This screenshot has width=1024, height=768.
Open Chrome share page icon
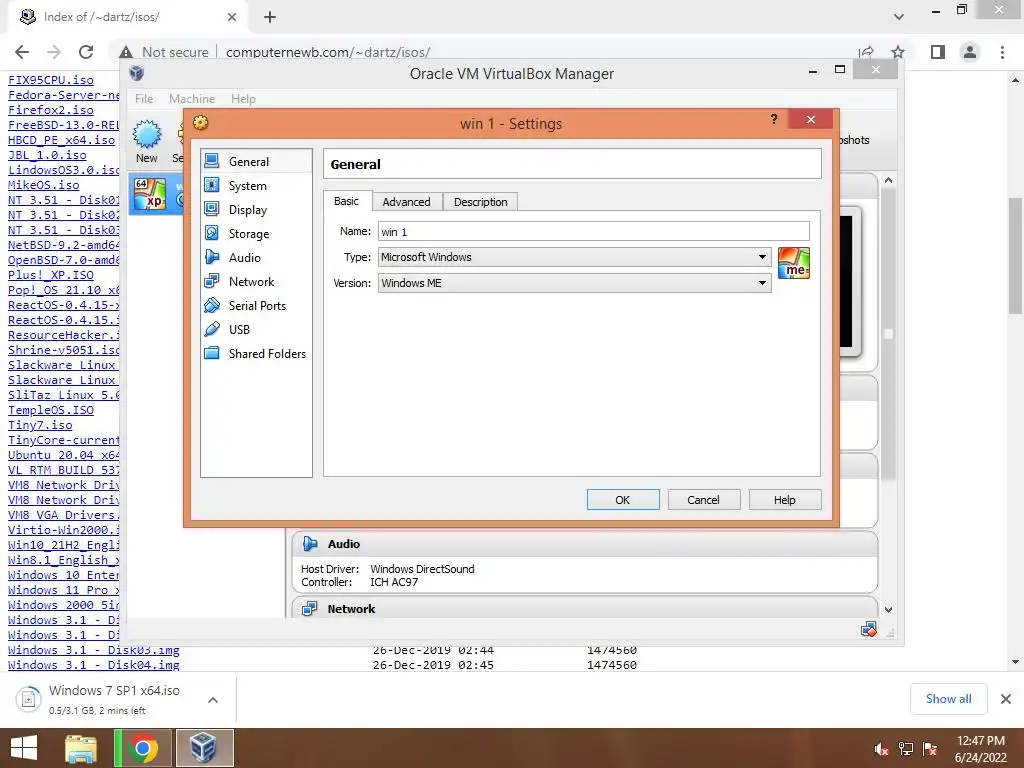pyautogui.click(x=867, y=52)
